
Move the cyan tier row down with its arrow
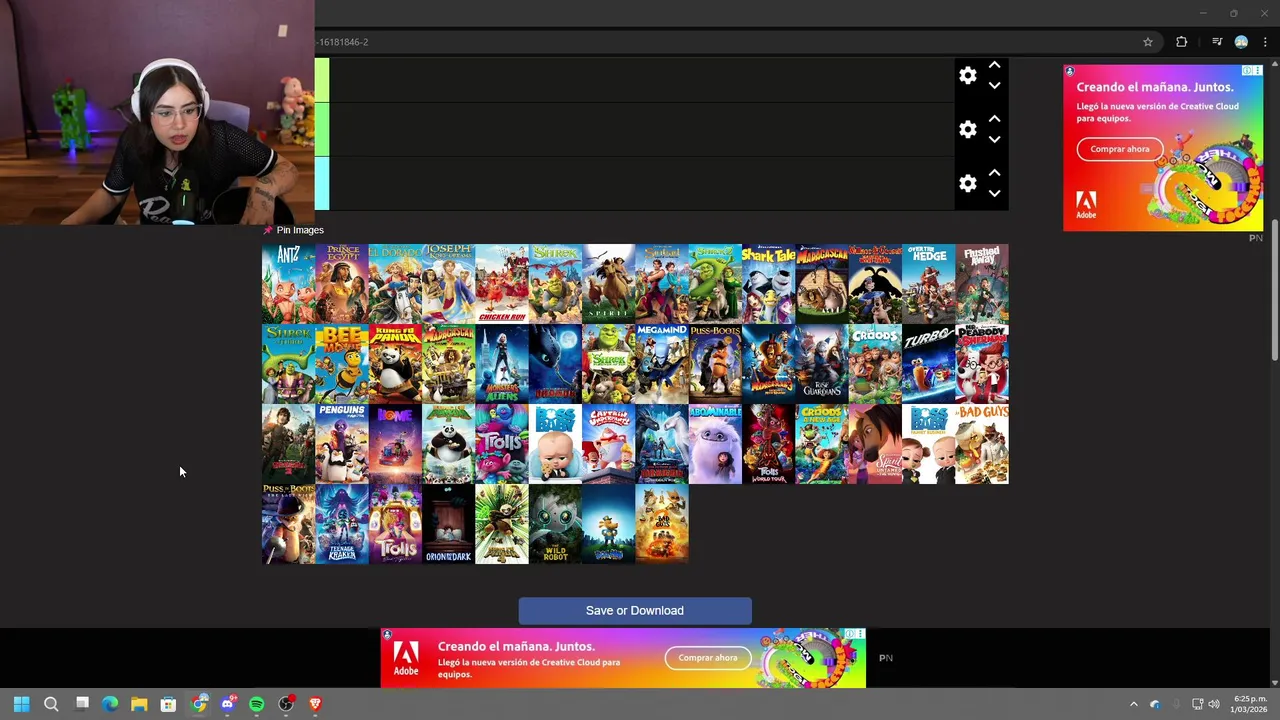(x=994, y=194)
